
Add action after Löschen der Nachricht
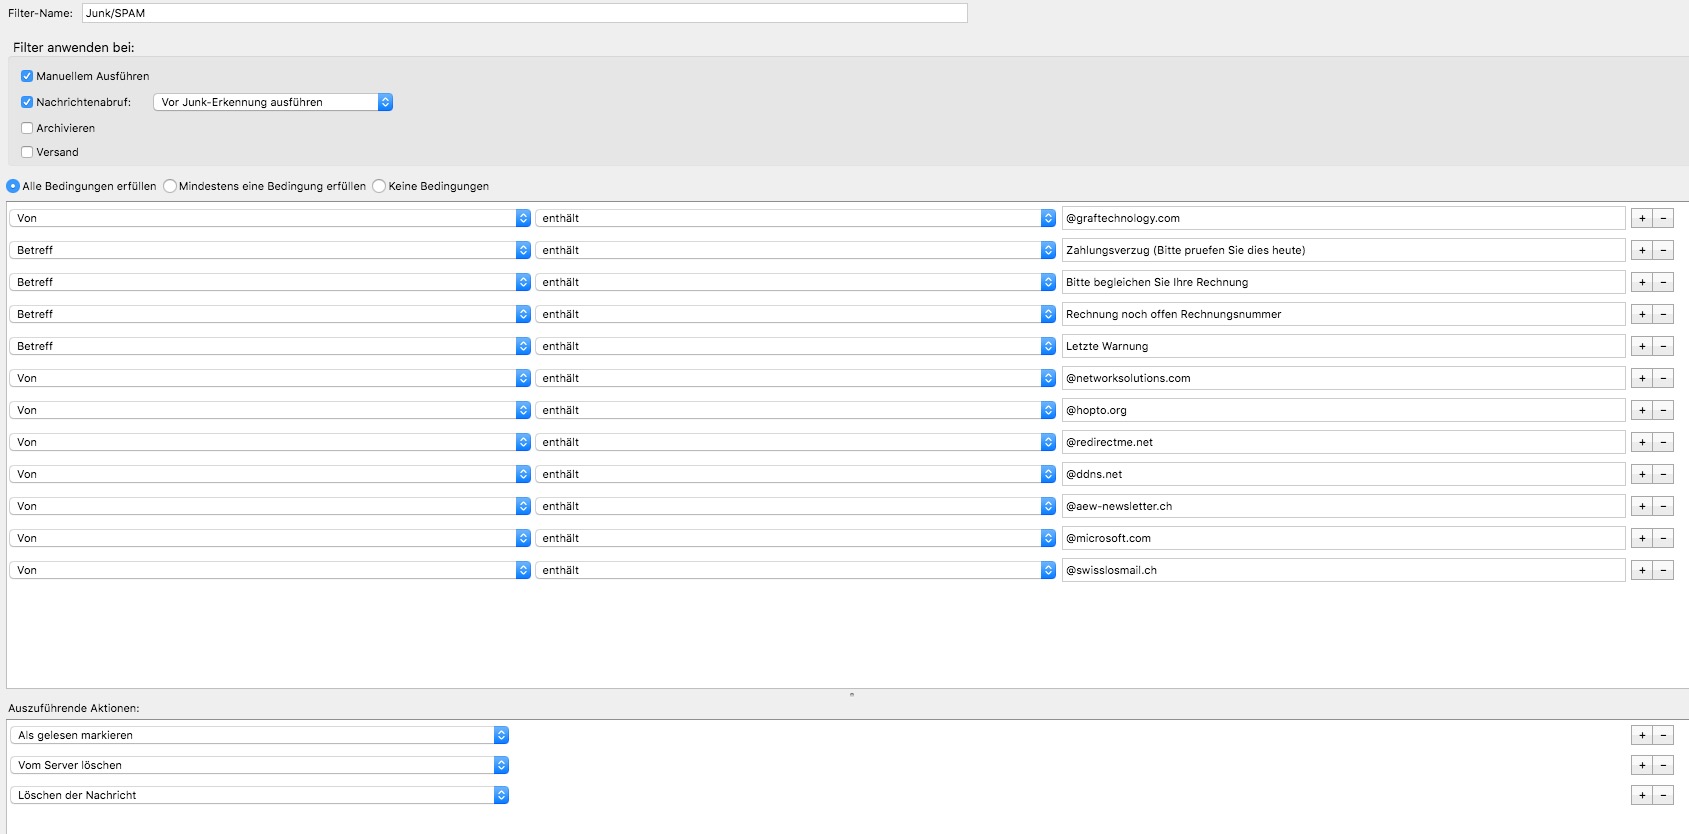coord(1641,795)
